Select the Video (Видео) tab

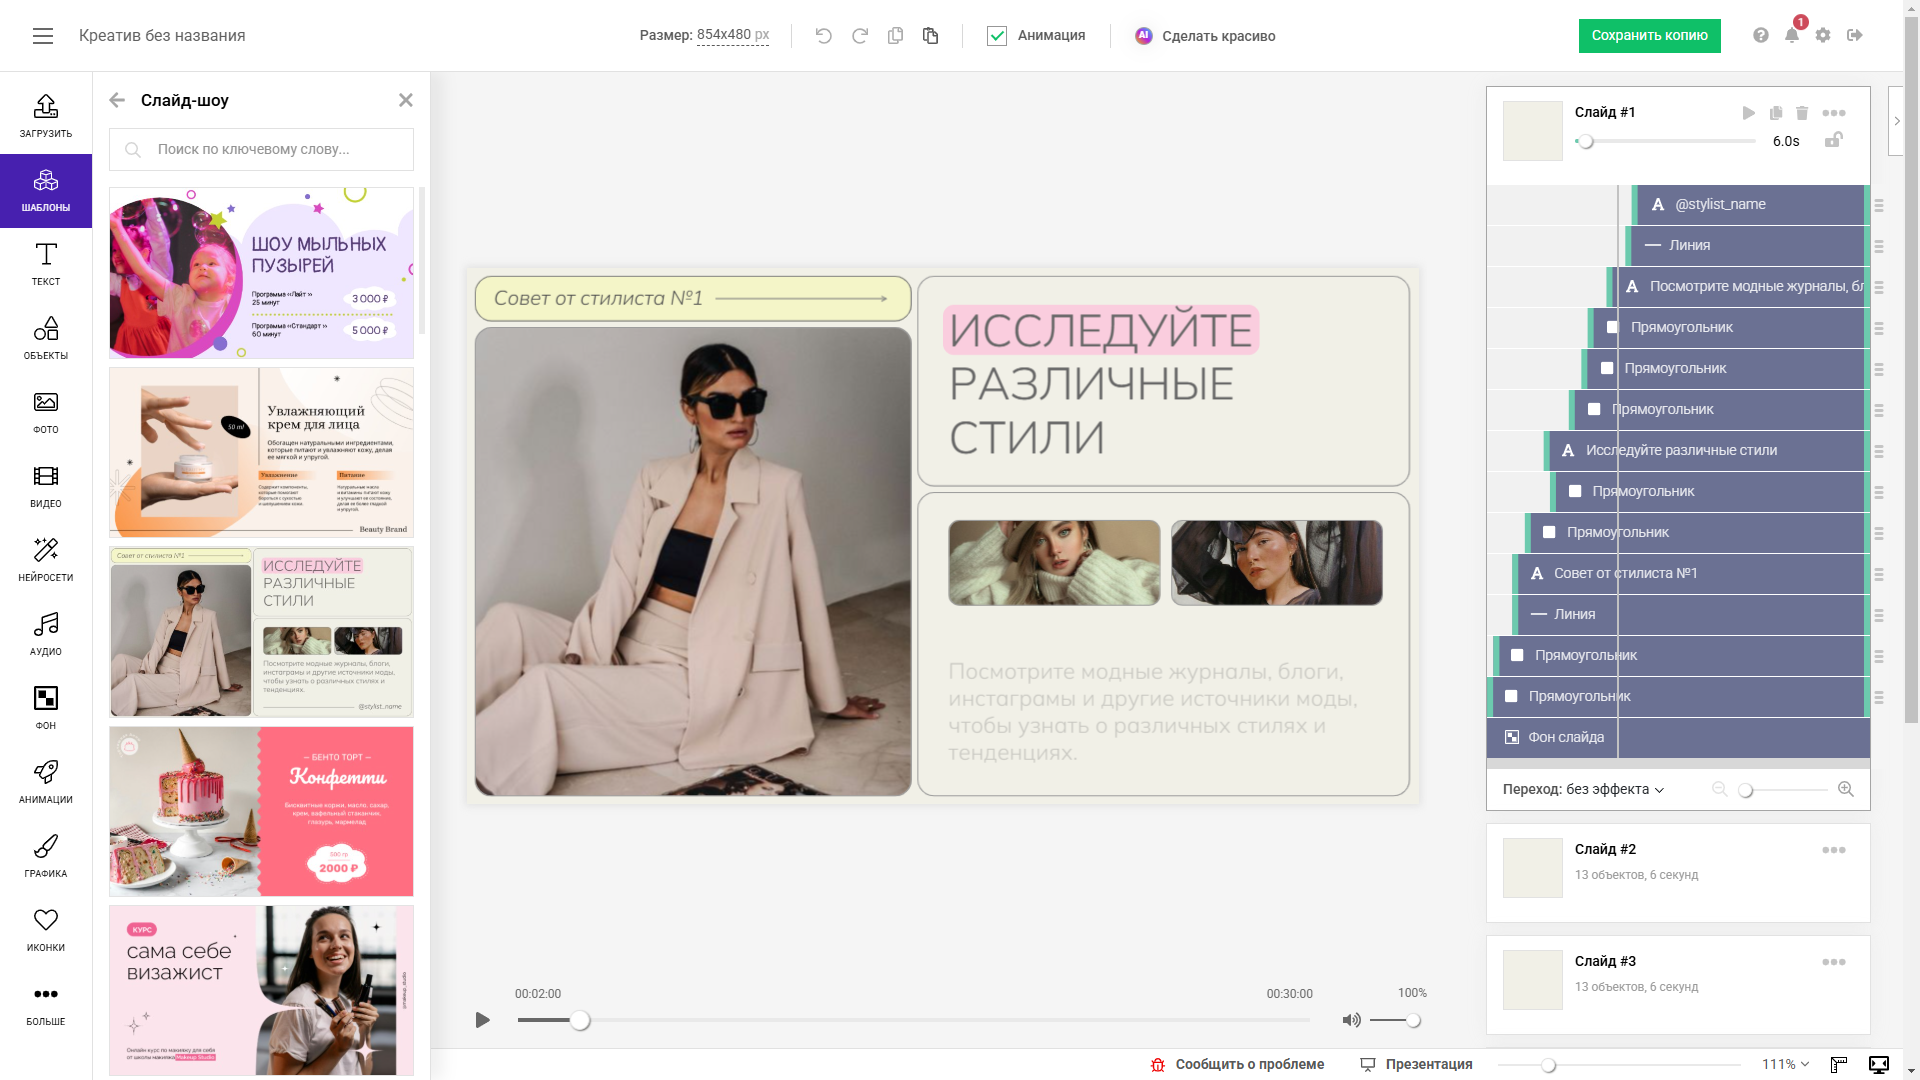tap(46, 485)
